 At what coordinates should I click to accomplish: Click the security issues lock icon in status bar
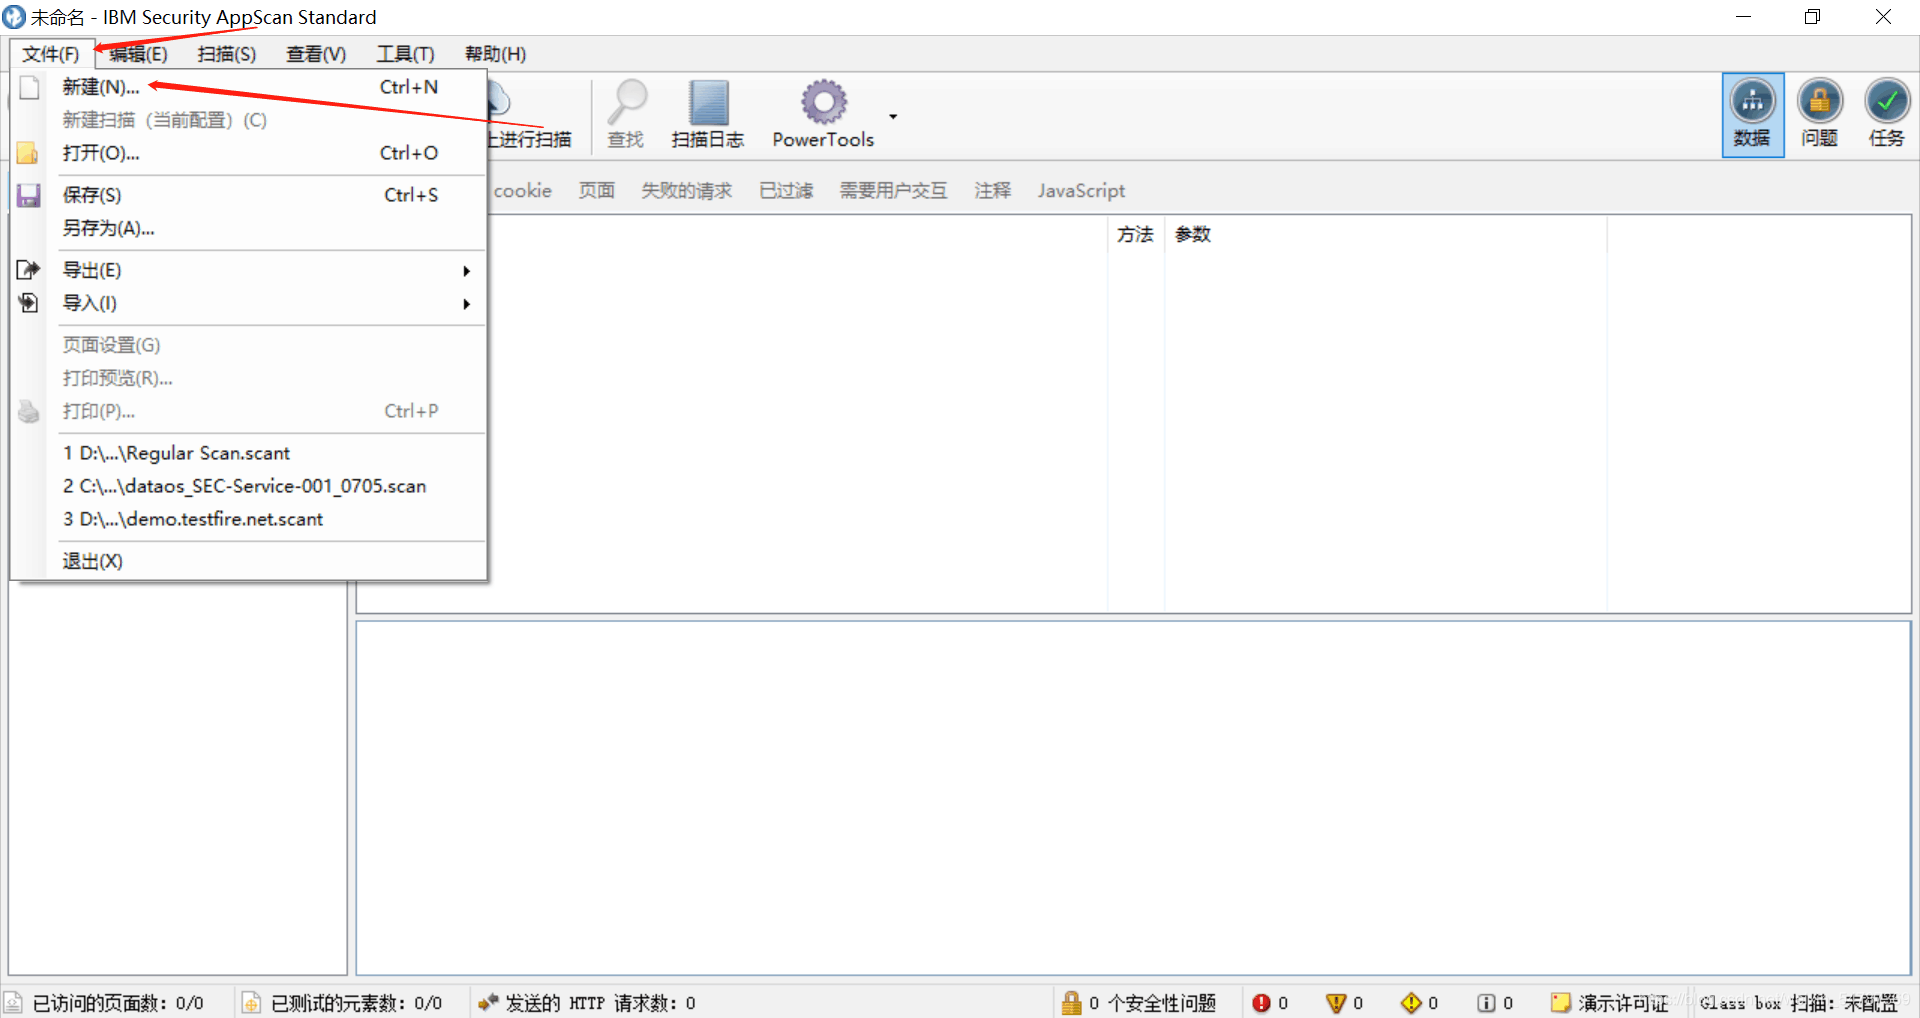1071,1003
